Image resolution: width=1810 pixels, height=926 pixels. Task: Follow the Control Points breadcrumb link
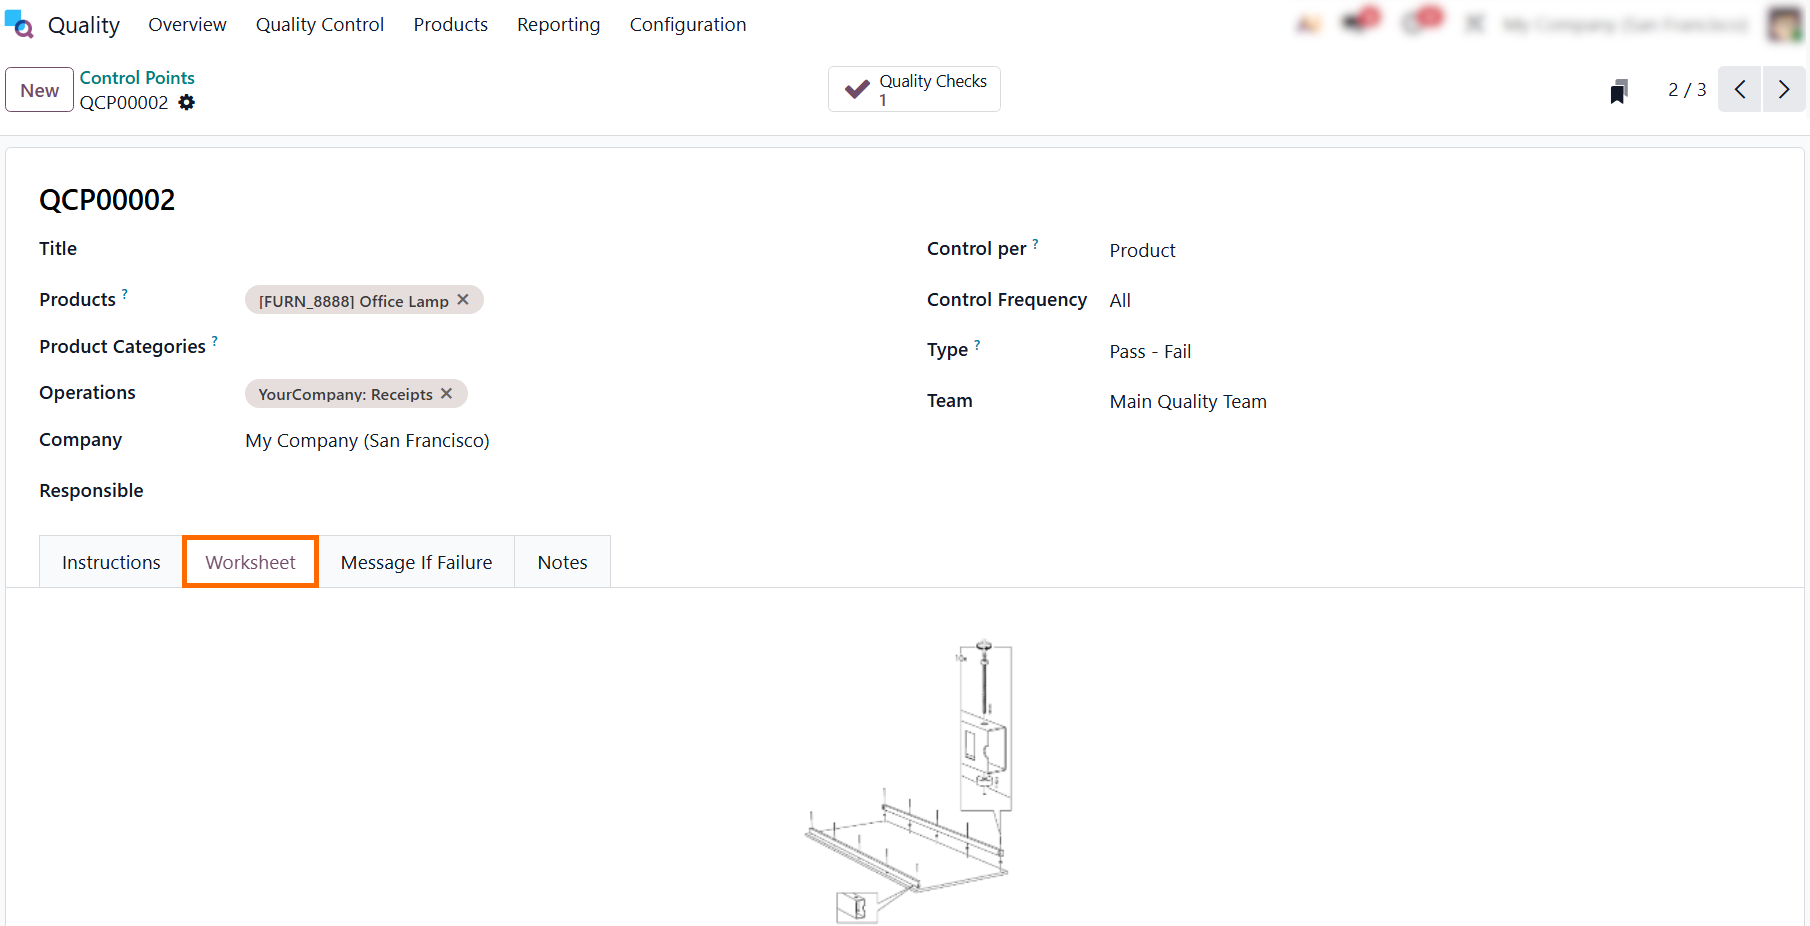[137, 77]
